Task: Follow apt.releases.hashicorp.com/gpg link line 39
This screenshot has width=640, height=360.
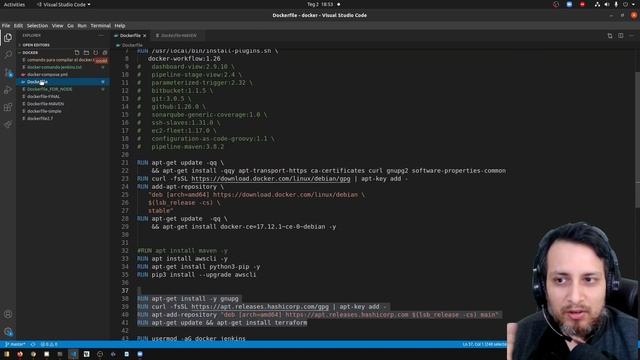Action: coord(260,307)
